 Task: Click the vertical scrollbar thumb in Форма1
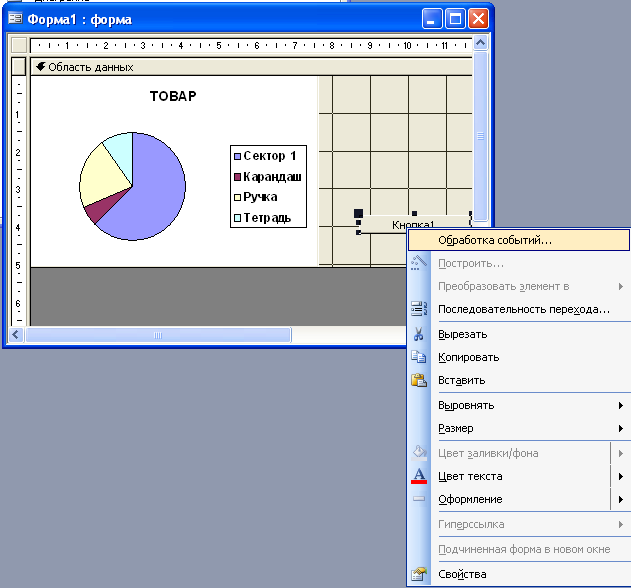tap(480, 136)
